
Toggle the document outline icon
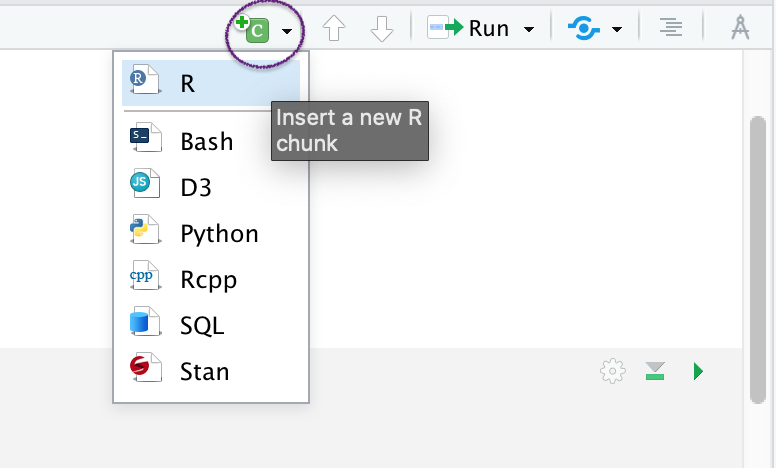coord(671,29)
